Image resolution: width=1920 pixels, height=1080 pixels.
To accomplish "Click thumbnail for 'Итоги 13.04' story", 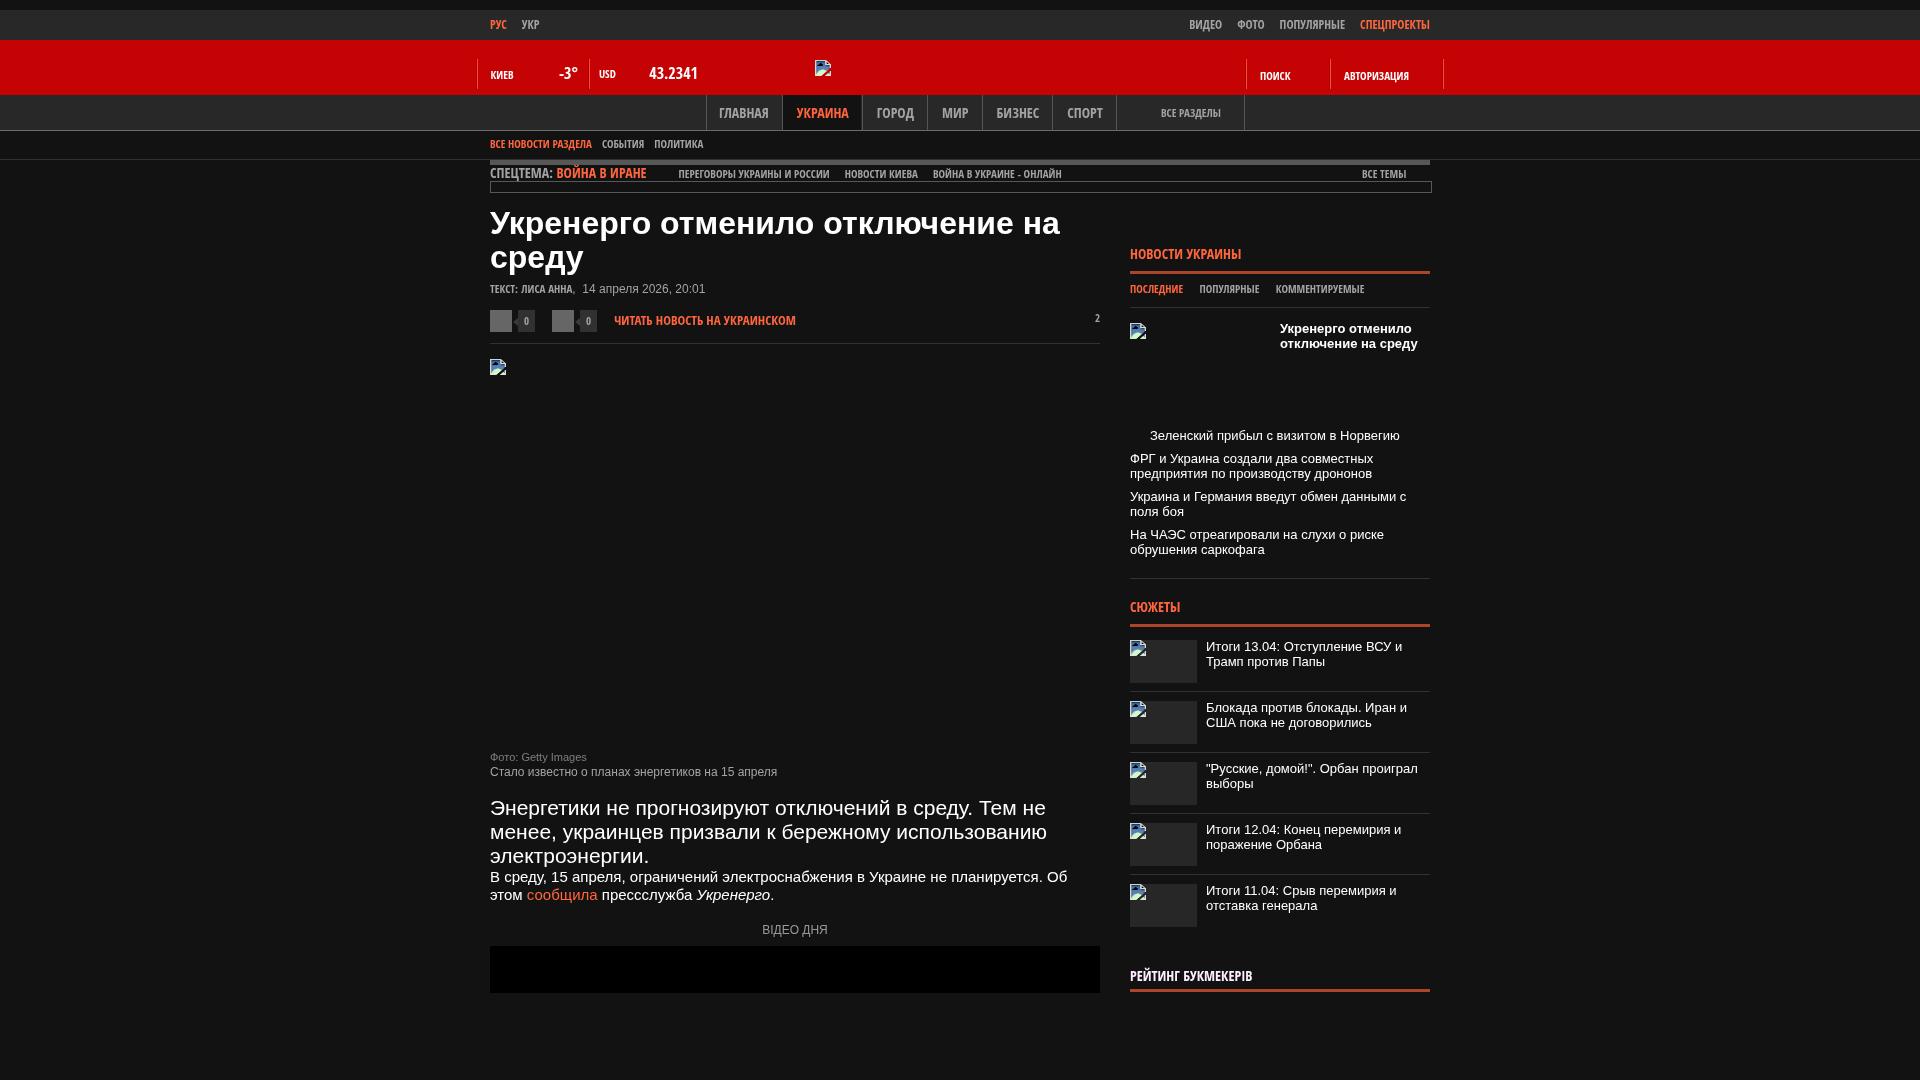I will (1163, 661).
